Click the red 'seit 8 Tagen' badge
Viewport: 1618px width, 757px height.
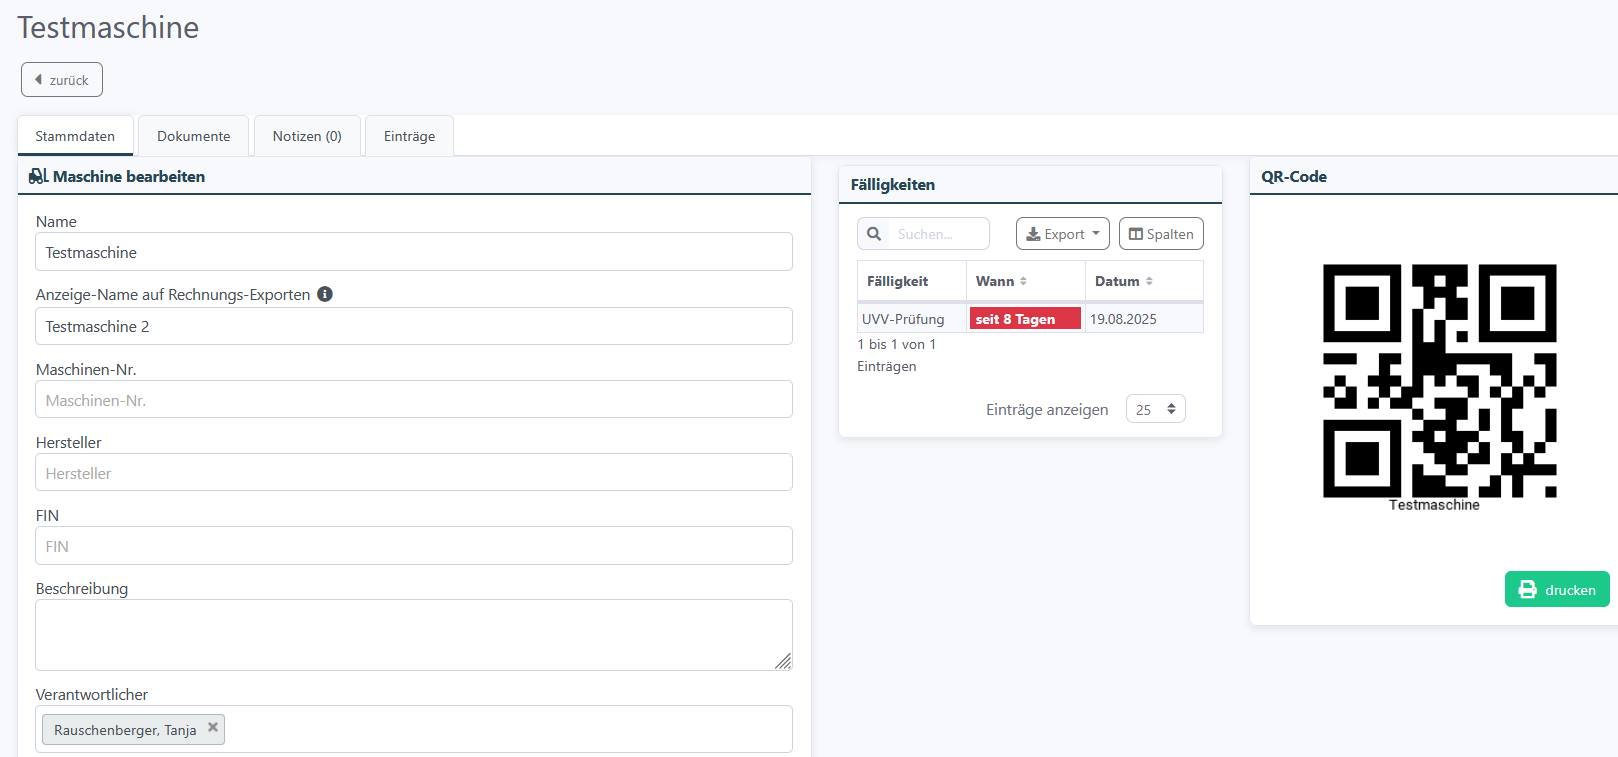pyautogui.click(x=1025, y=319)
